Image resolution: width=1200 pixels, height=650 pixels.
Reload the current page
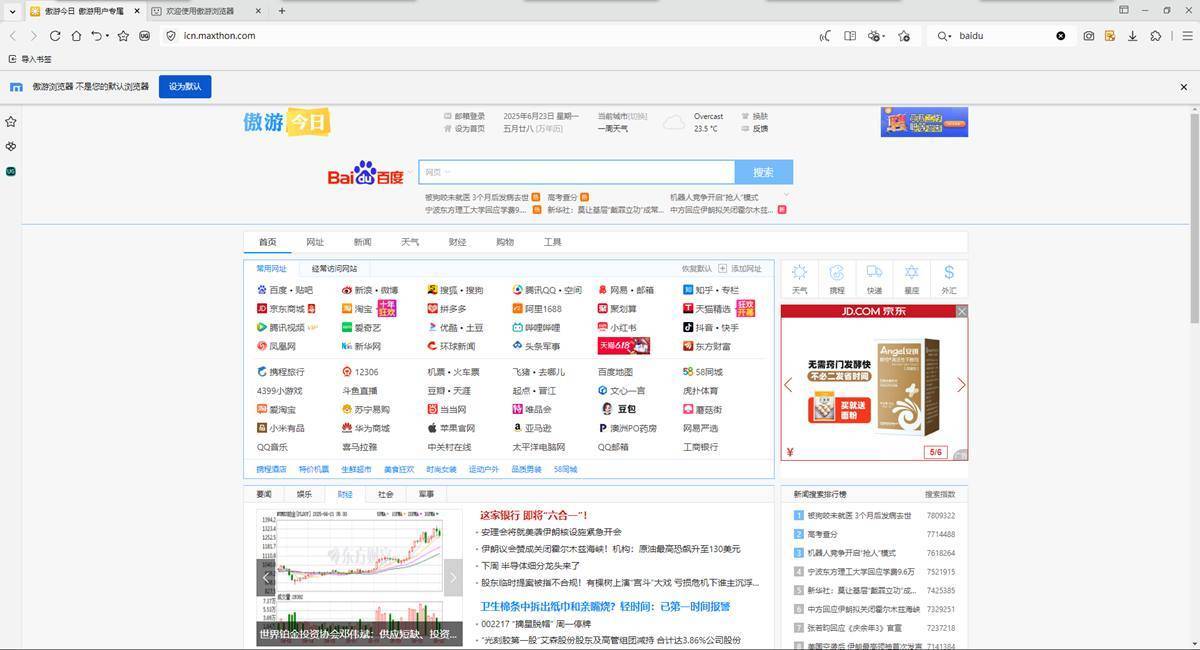pyautogui.click(x=55, y=36)
